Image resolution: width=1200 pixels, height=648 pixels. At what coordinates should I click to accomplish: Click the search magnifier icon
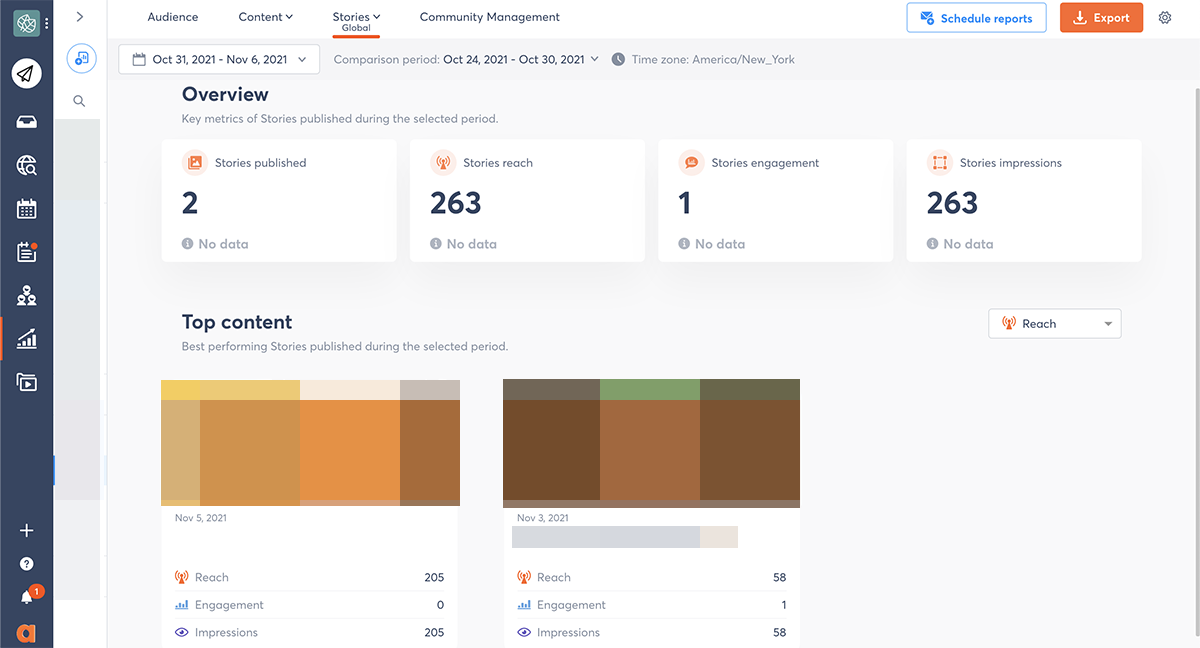pyautogui.click(x=79, y=101)
